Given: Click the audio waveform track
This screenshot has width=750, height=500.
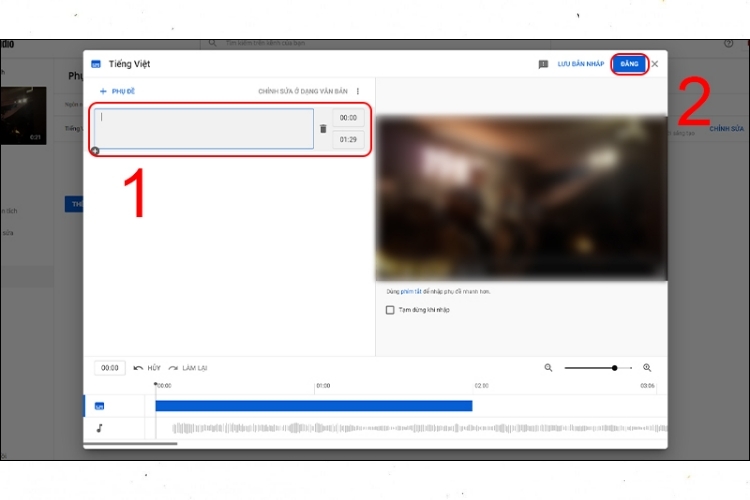Looking at the screenshot, I should tap(419, 428).
